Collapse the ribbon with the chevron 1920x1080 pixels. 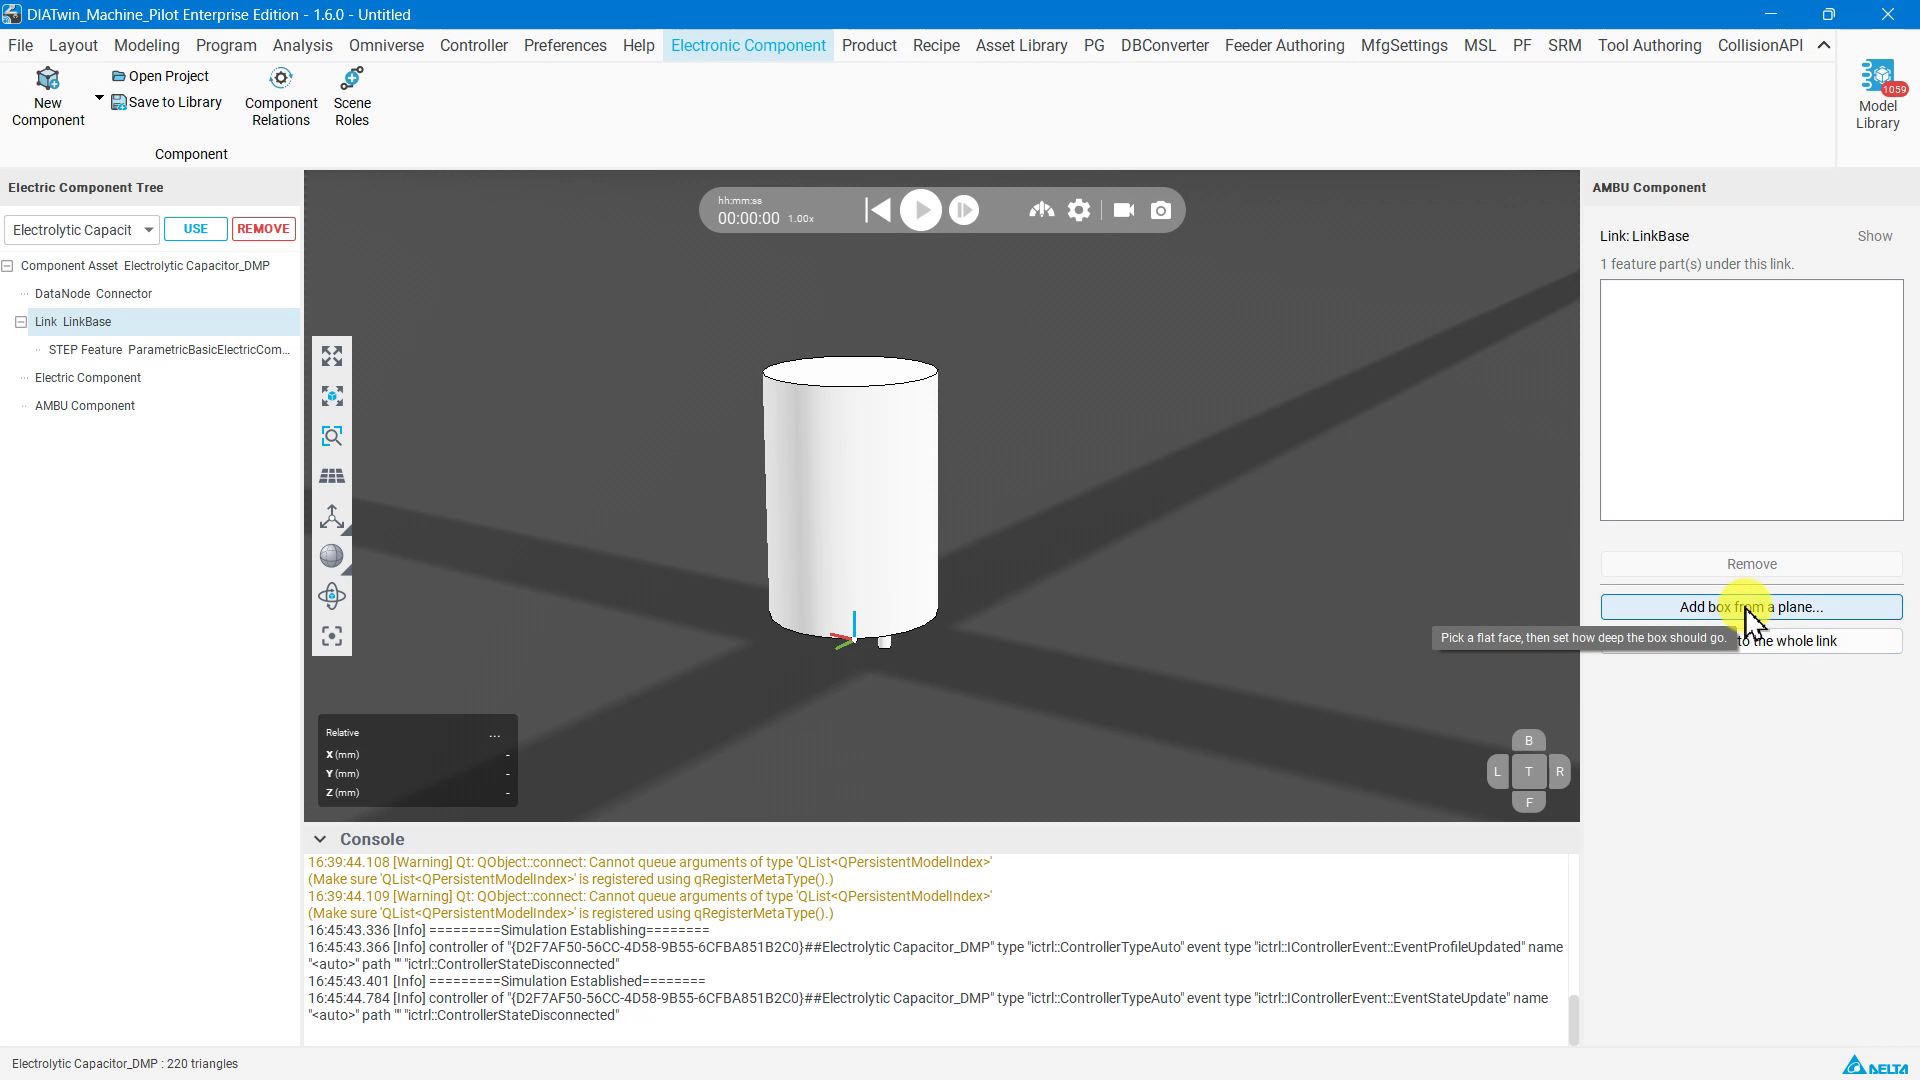(1824, 45)
